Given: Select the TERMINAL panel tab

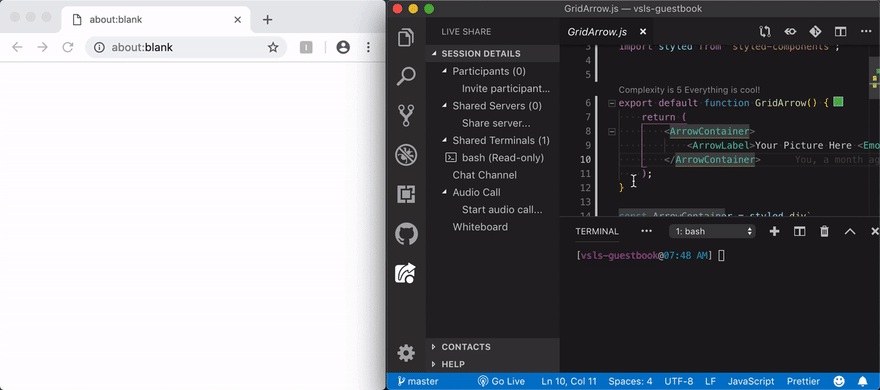Looking at the screenshot, I should click(x=597, y=231).
